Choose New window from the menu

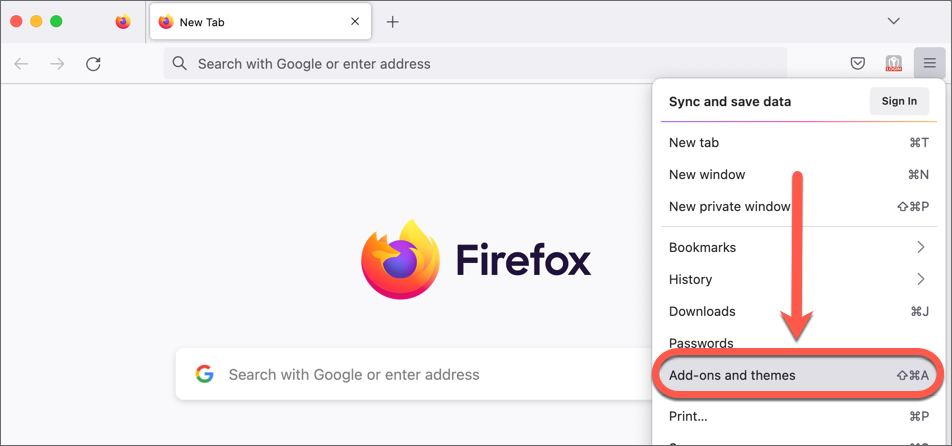tap(798, 175)
